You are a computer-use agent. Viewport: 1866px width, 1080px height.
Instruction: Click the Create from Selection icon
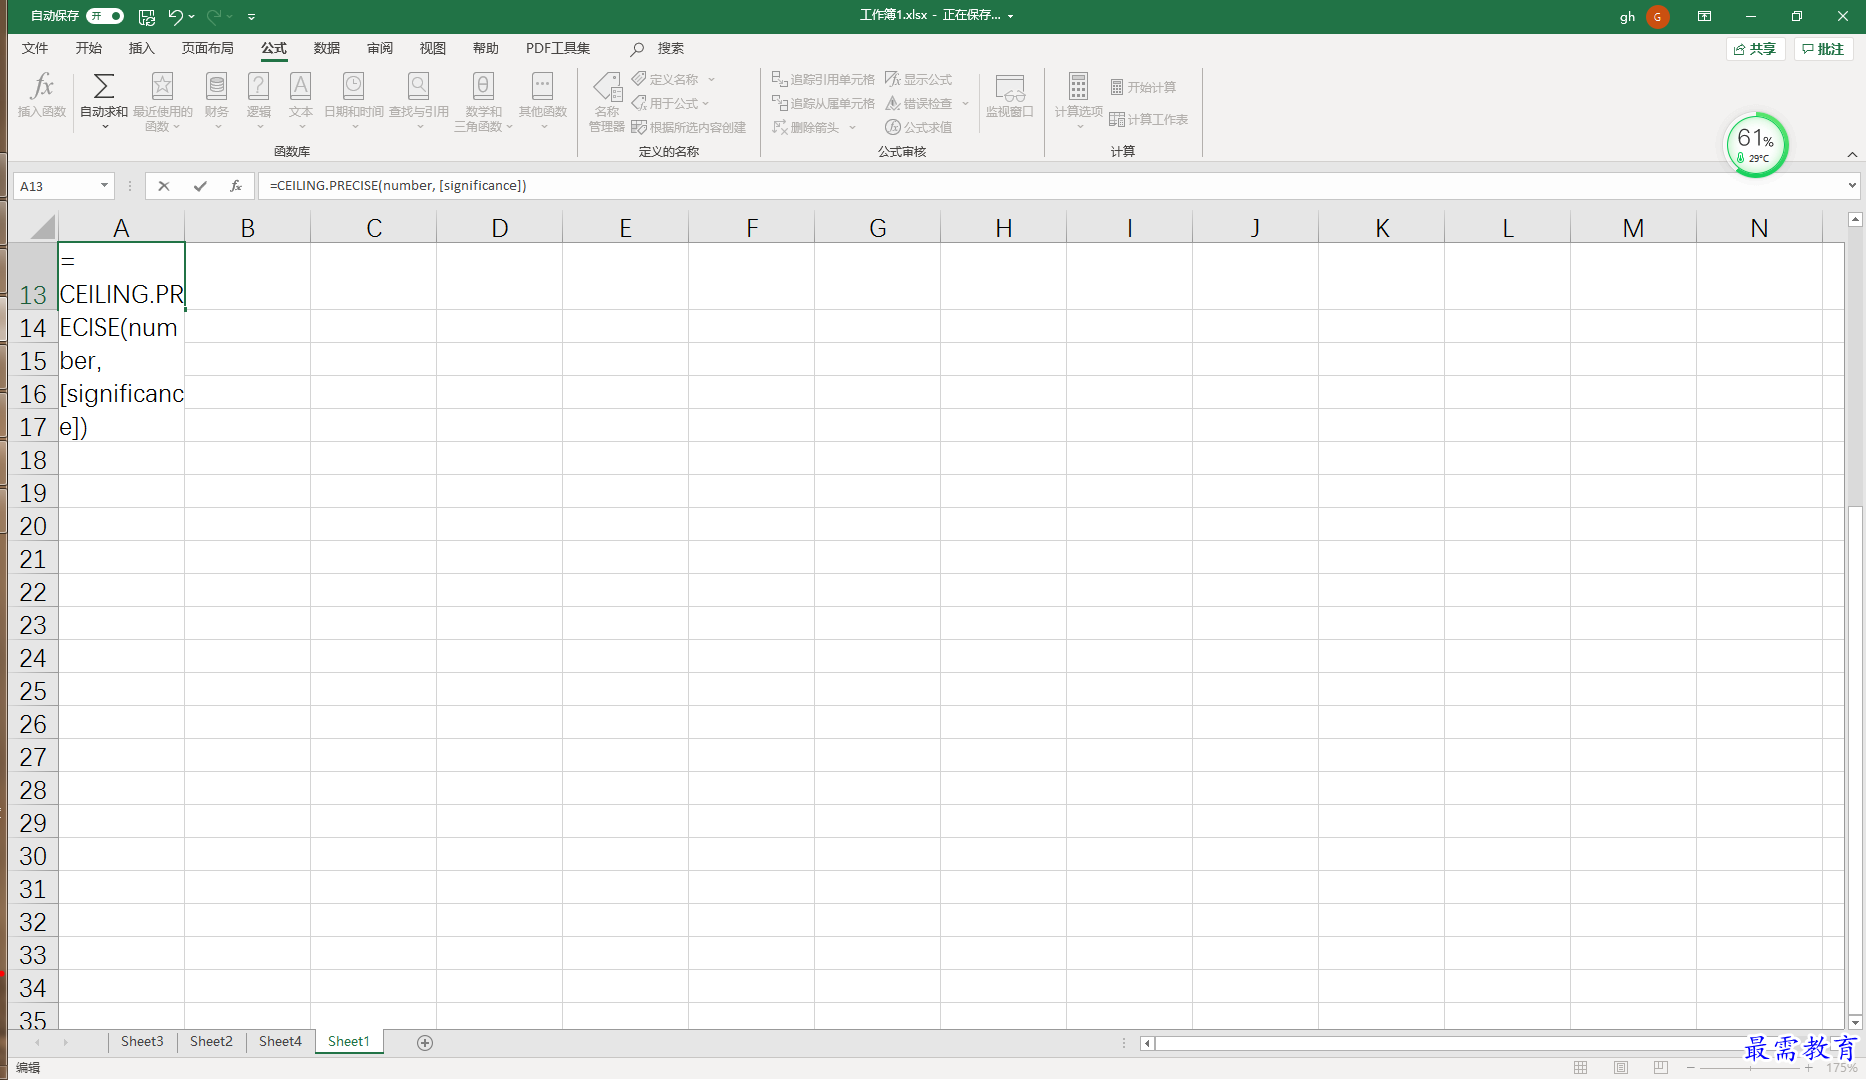click(639, 127)
